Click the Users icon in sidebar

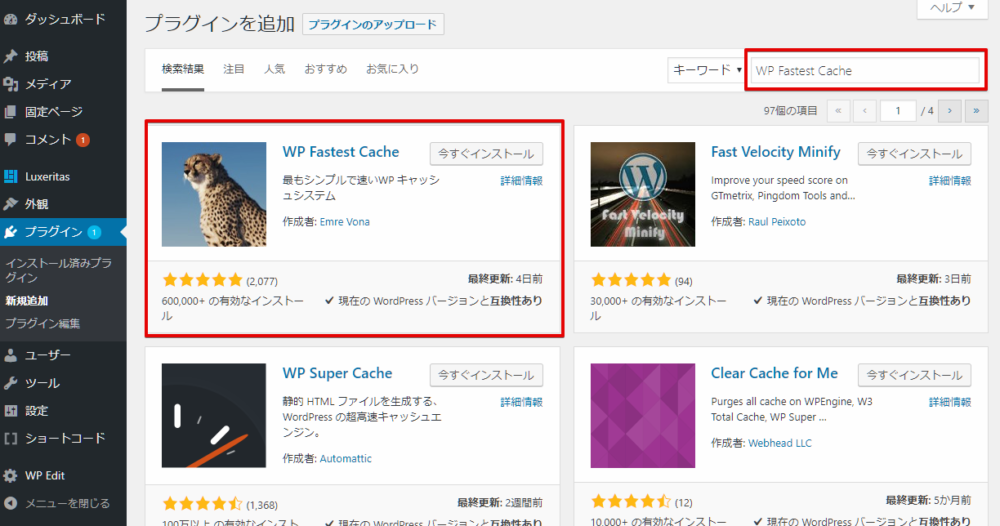(11, 355)
